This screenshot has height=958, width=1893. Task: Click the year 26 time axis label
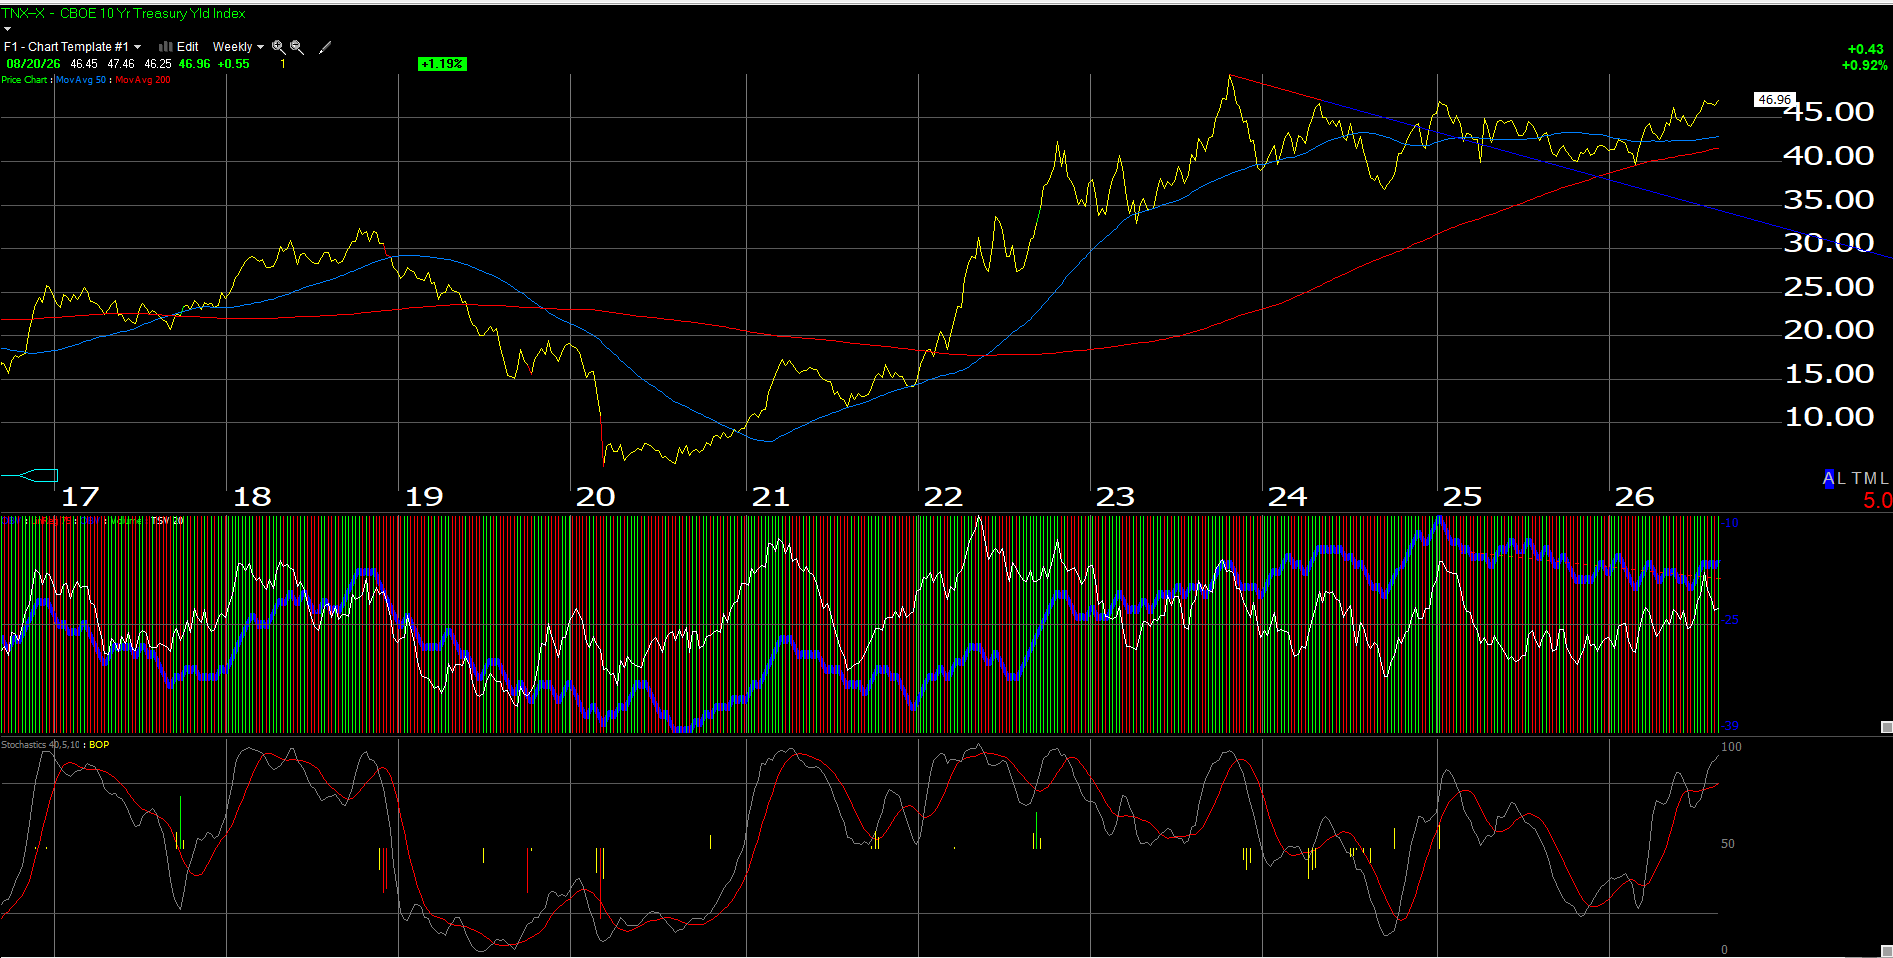1635,497
